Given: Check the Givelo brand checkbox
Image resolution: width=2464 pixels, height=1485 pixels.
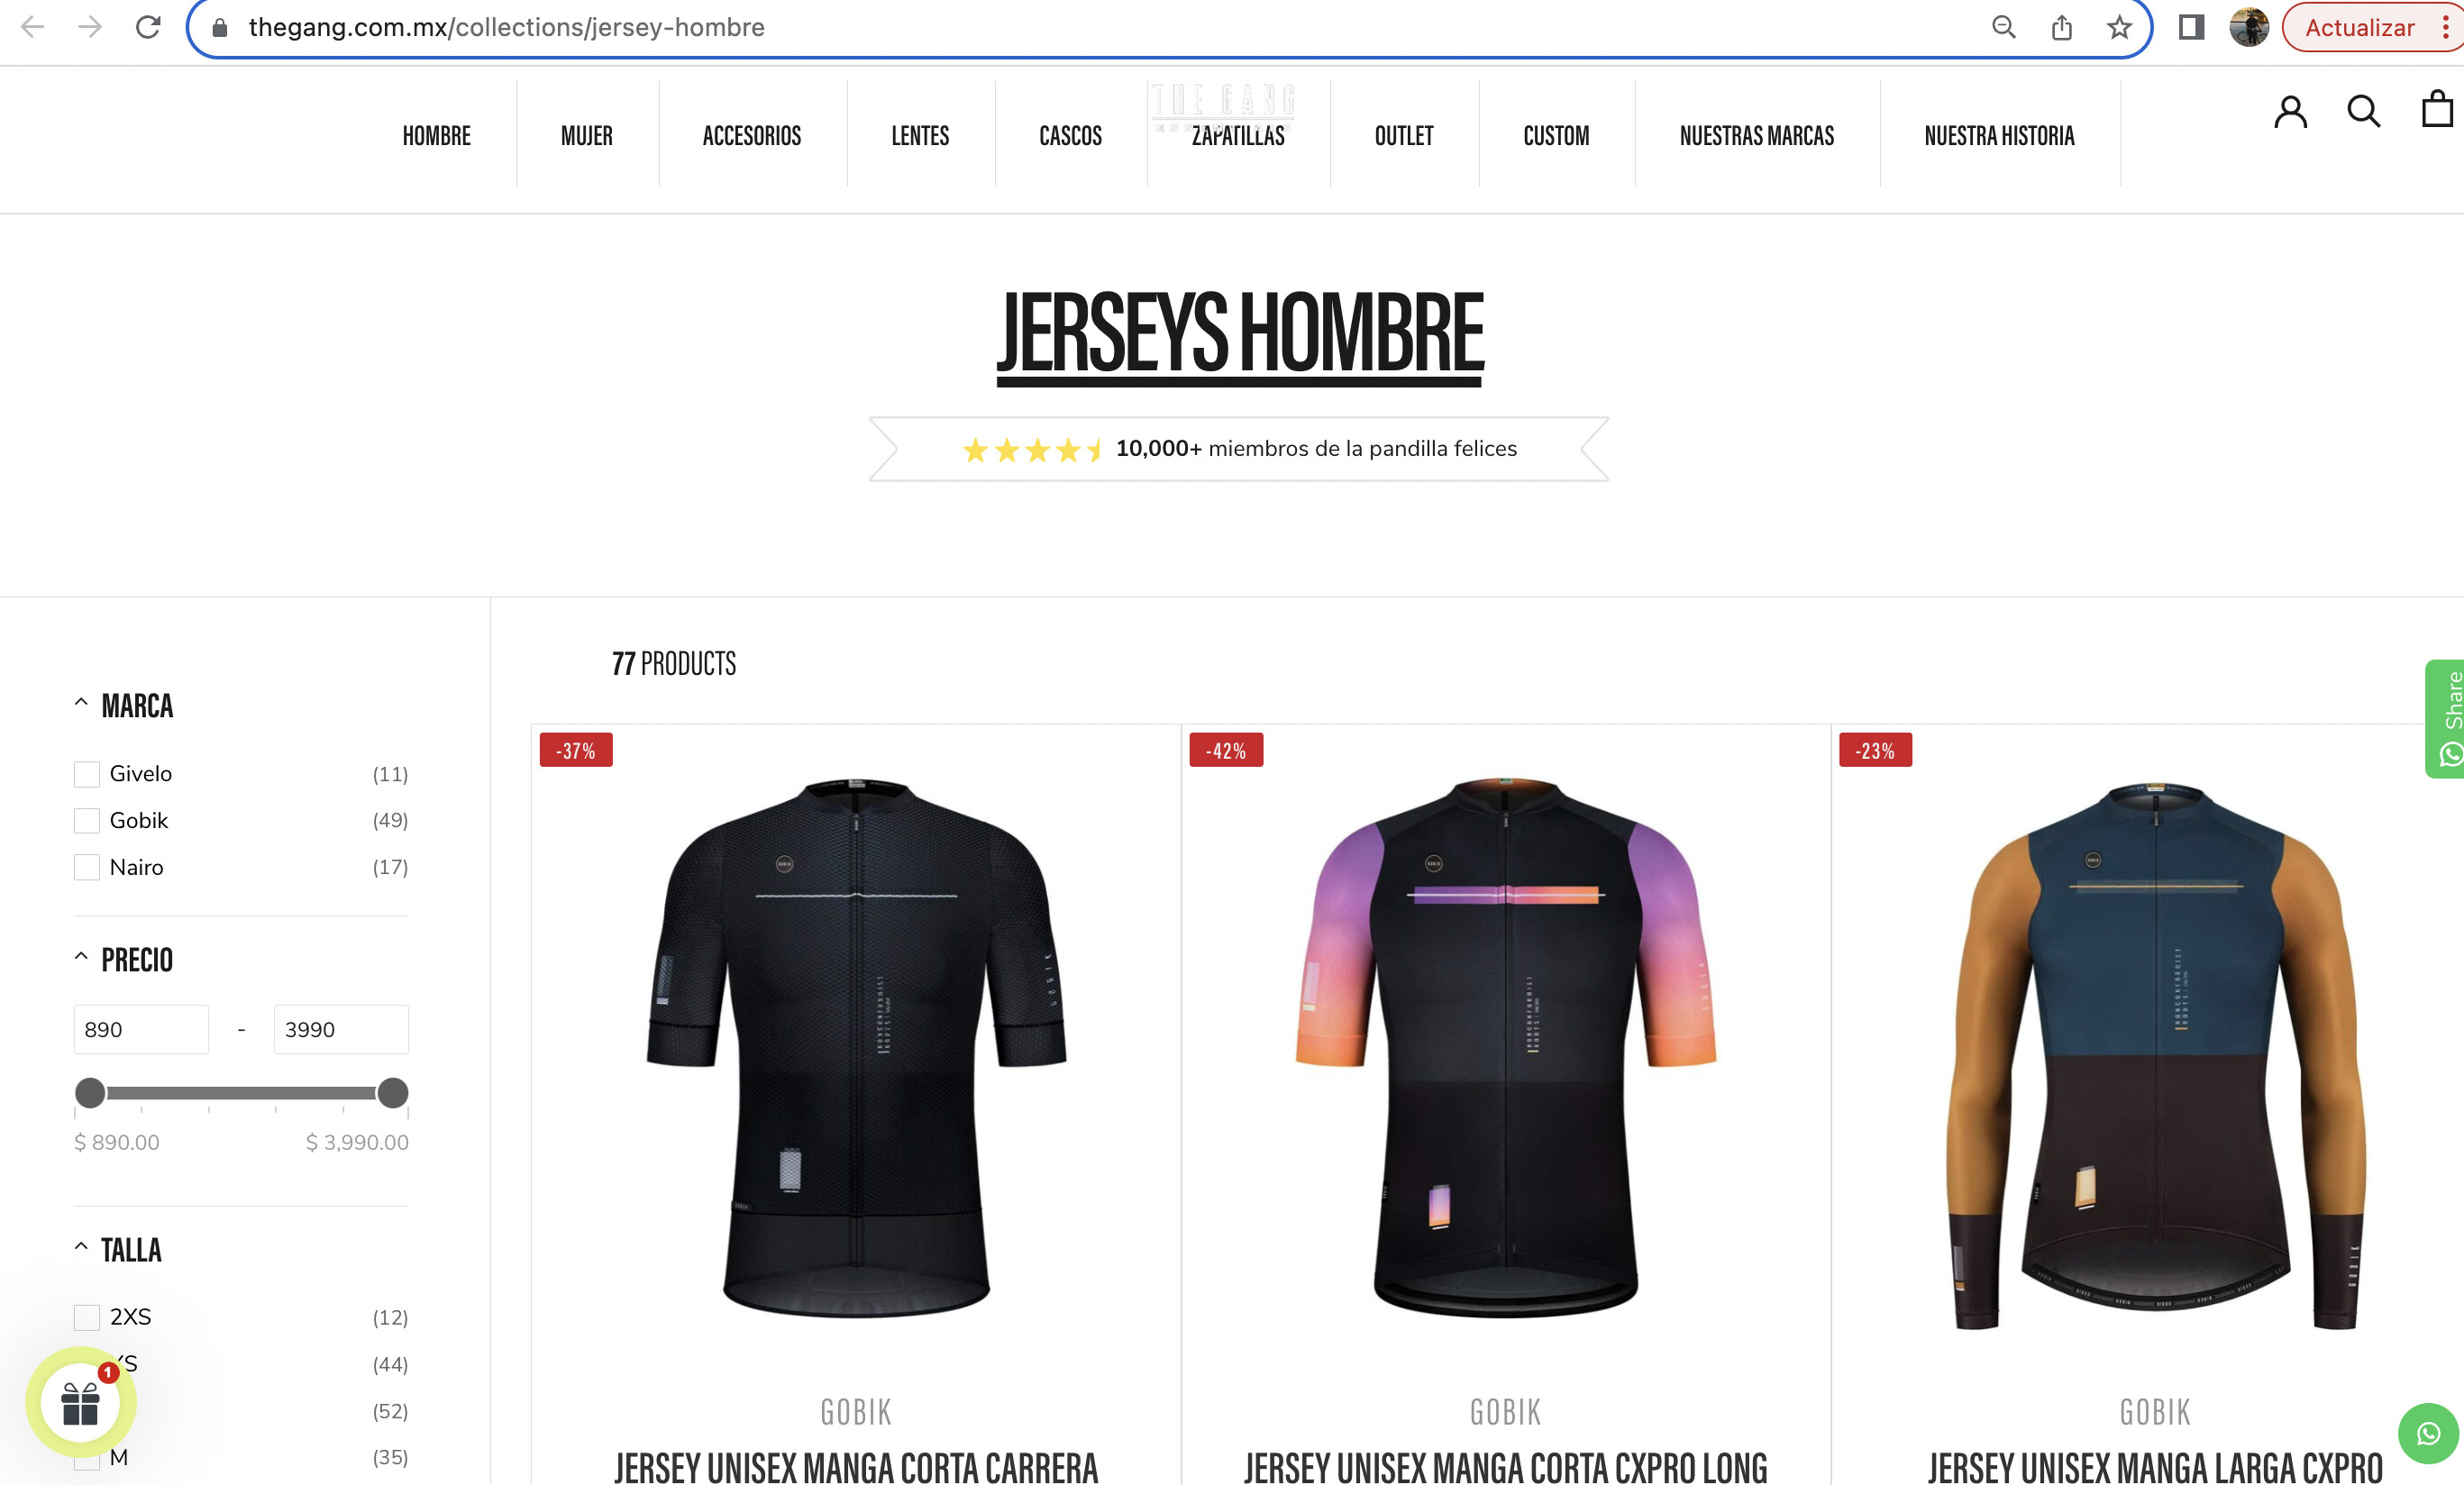Looking at the screenshot, I should tap(87, 774).
